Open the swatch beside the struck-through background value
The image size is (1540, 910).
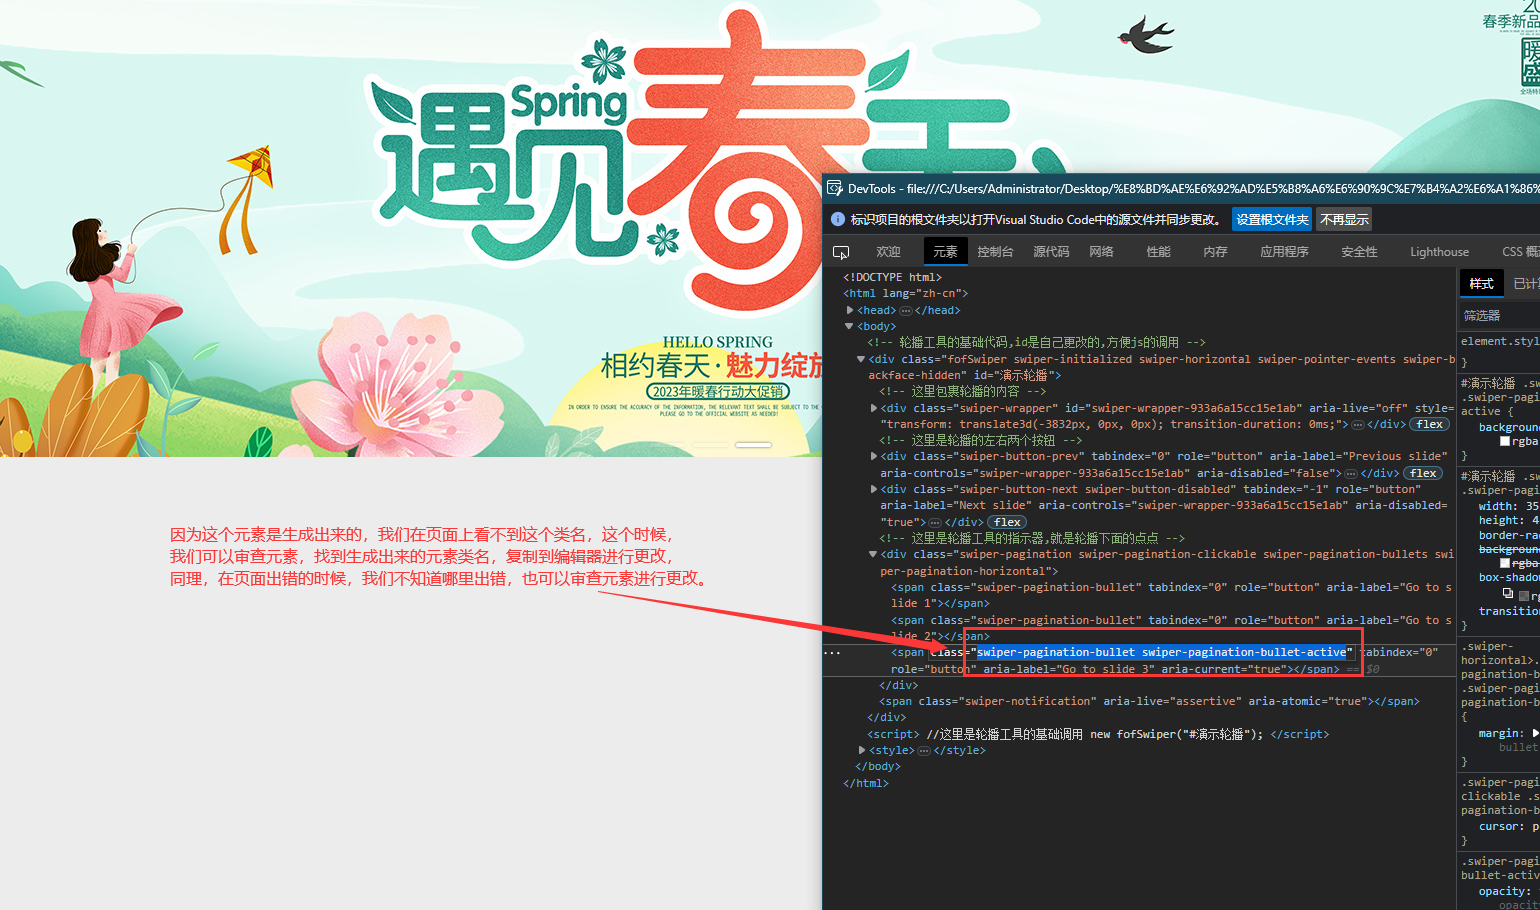point(1504,564)
